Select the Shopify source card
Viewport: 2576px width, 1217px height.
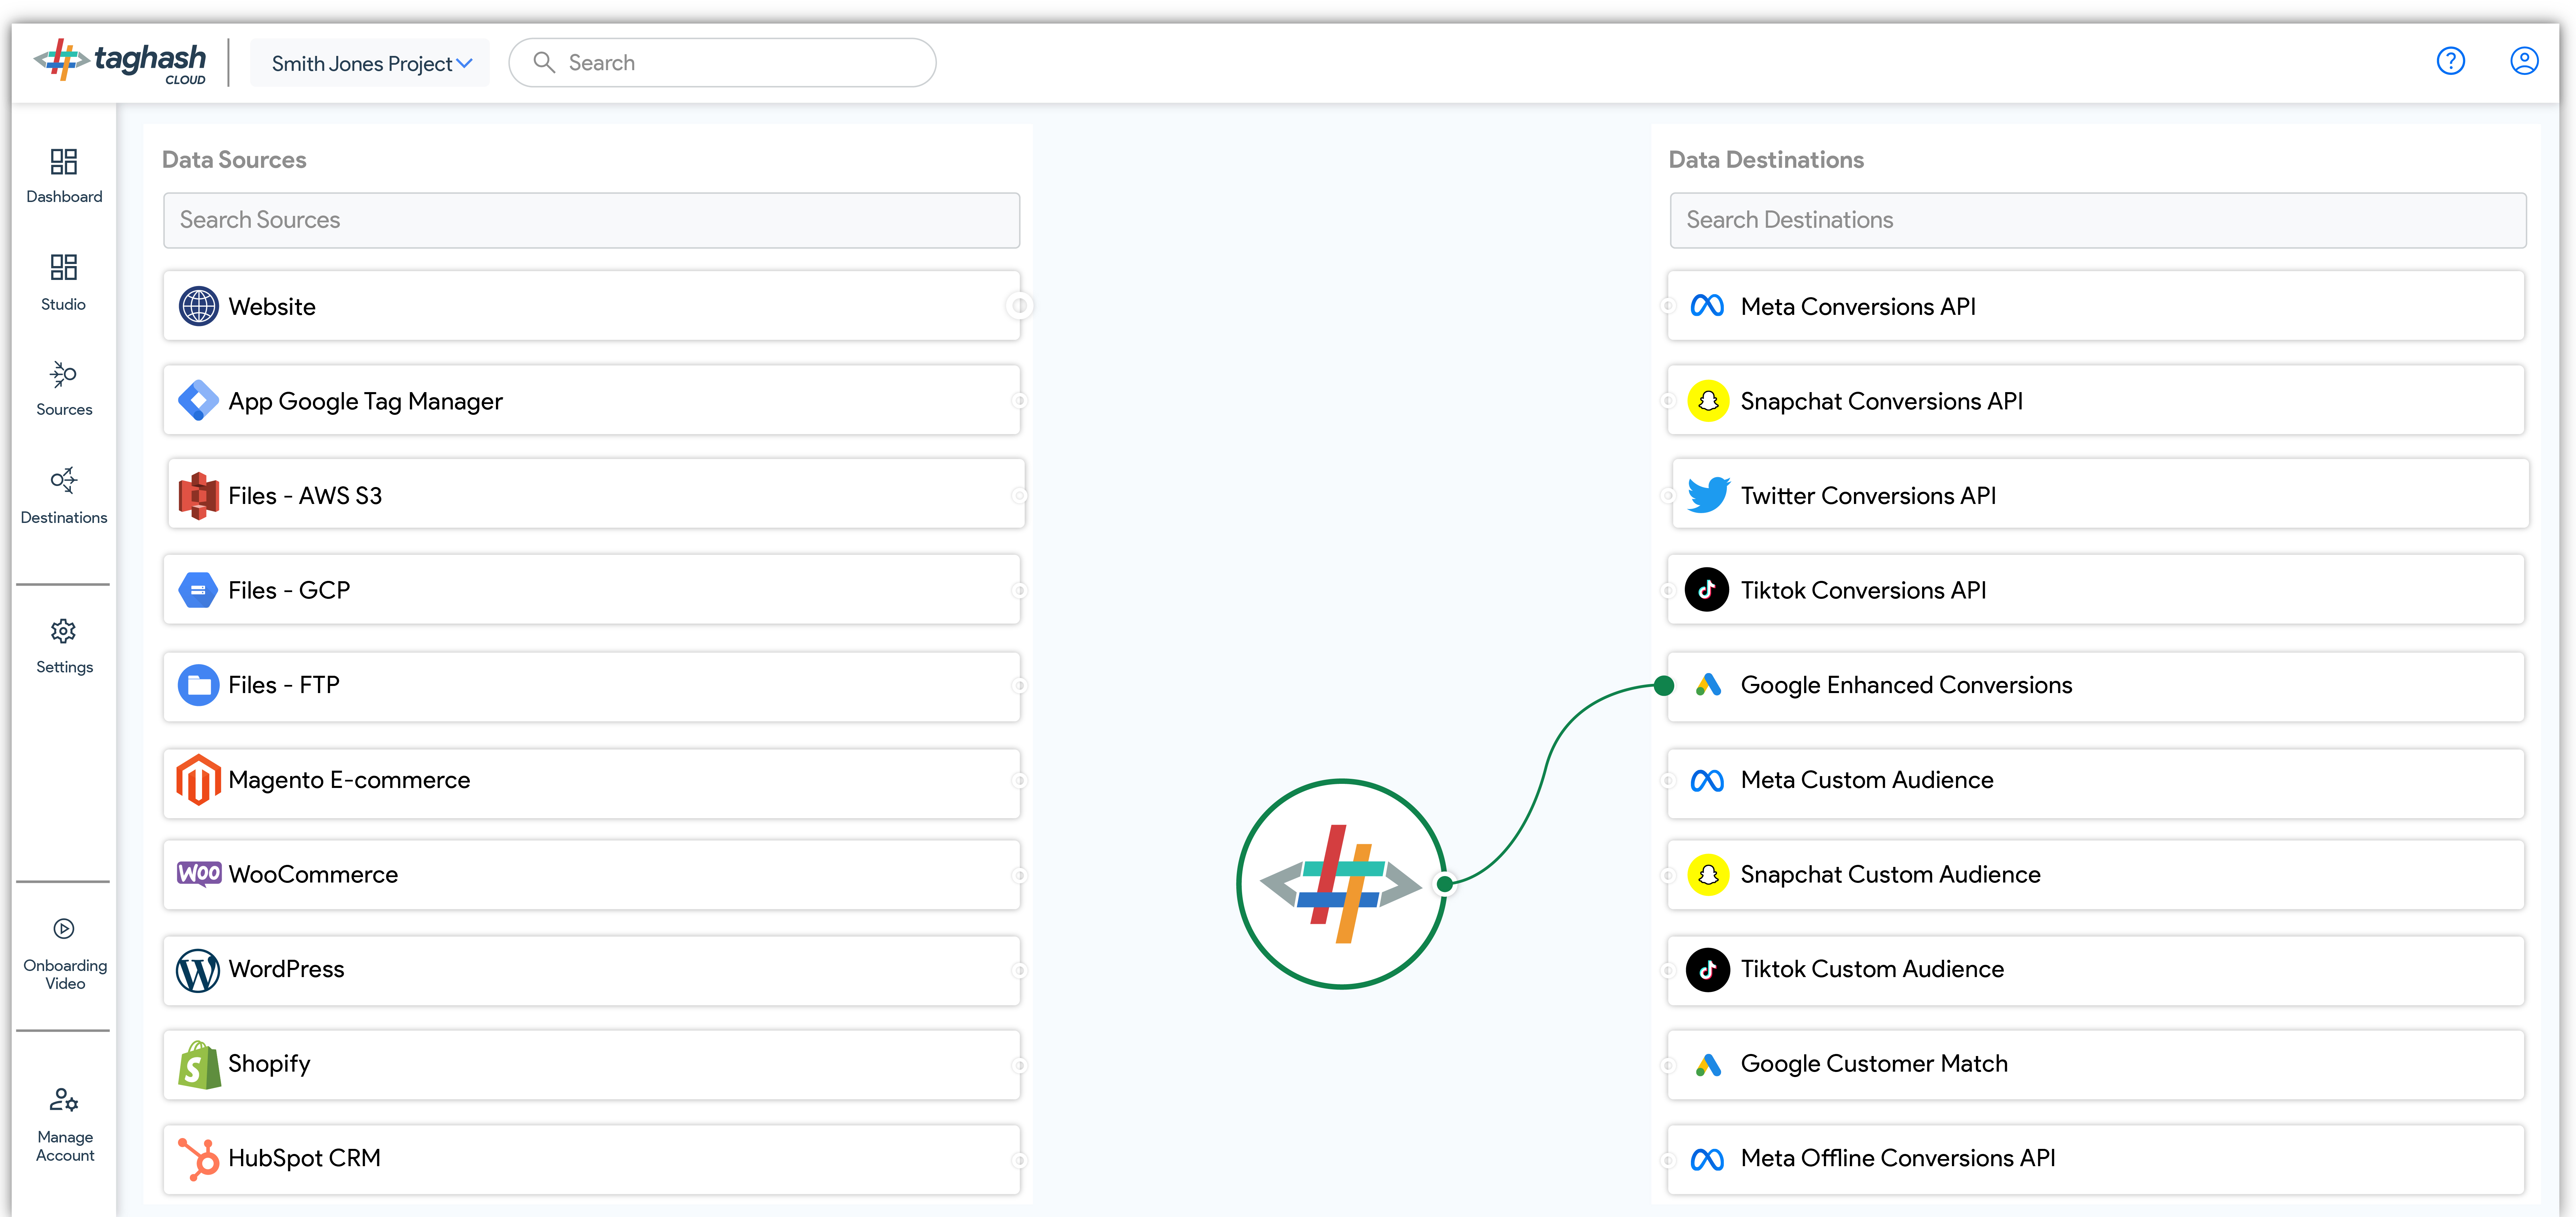point(592,1064)
